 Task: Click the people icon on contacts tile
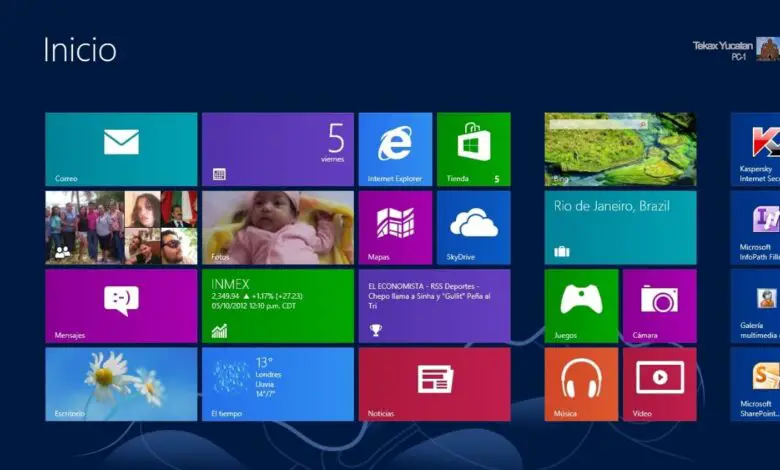[62, 252]
